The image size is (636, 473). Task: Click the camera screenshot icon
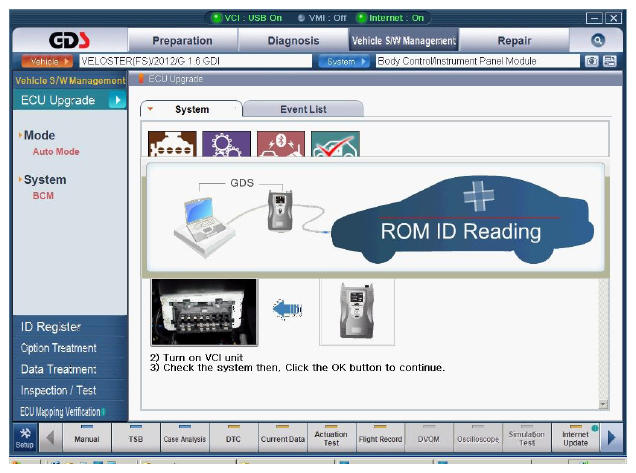coord(591,61)
